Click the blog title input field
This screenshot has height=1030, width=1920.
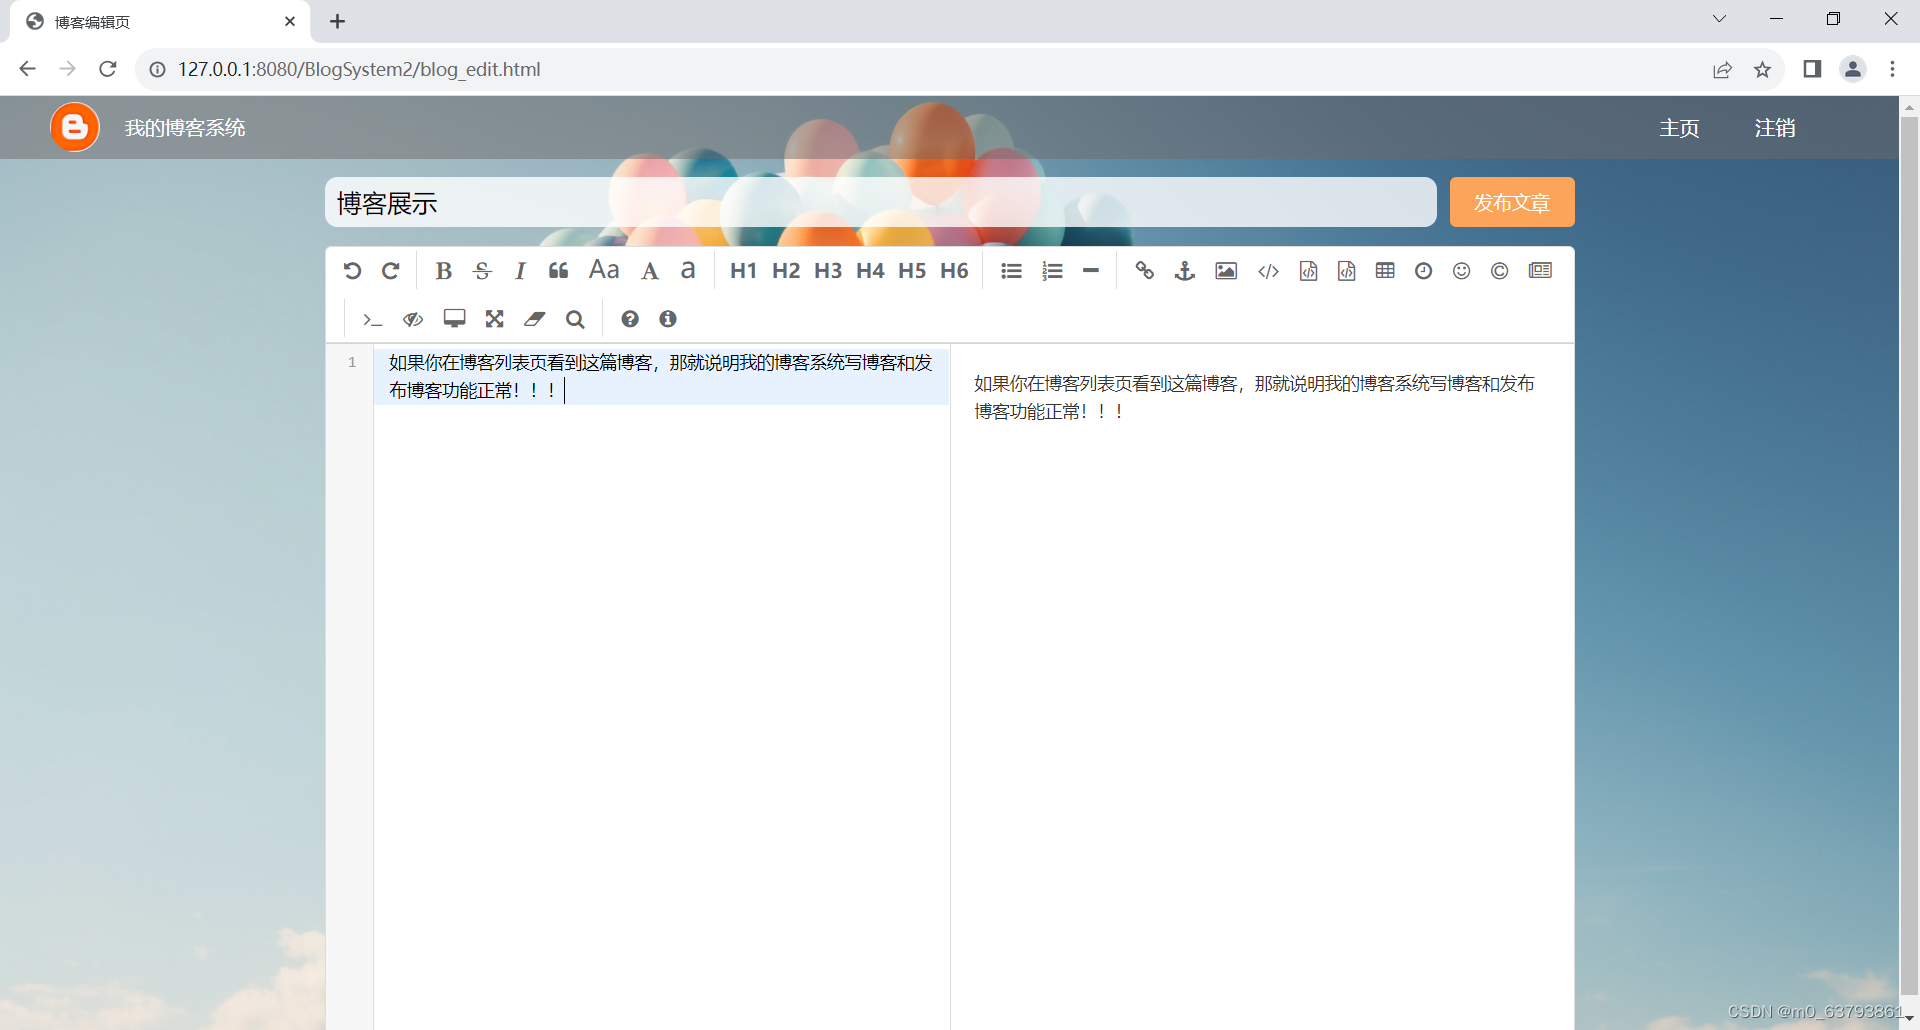(880, 202)
